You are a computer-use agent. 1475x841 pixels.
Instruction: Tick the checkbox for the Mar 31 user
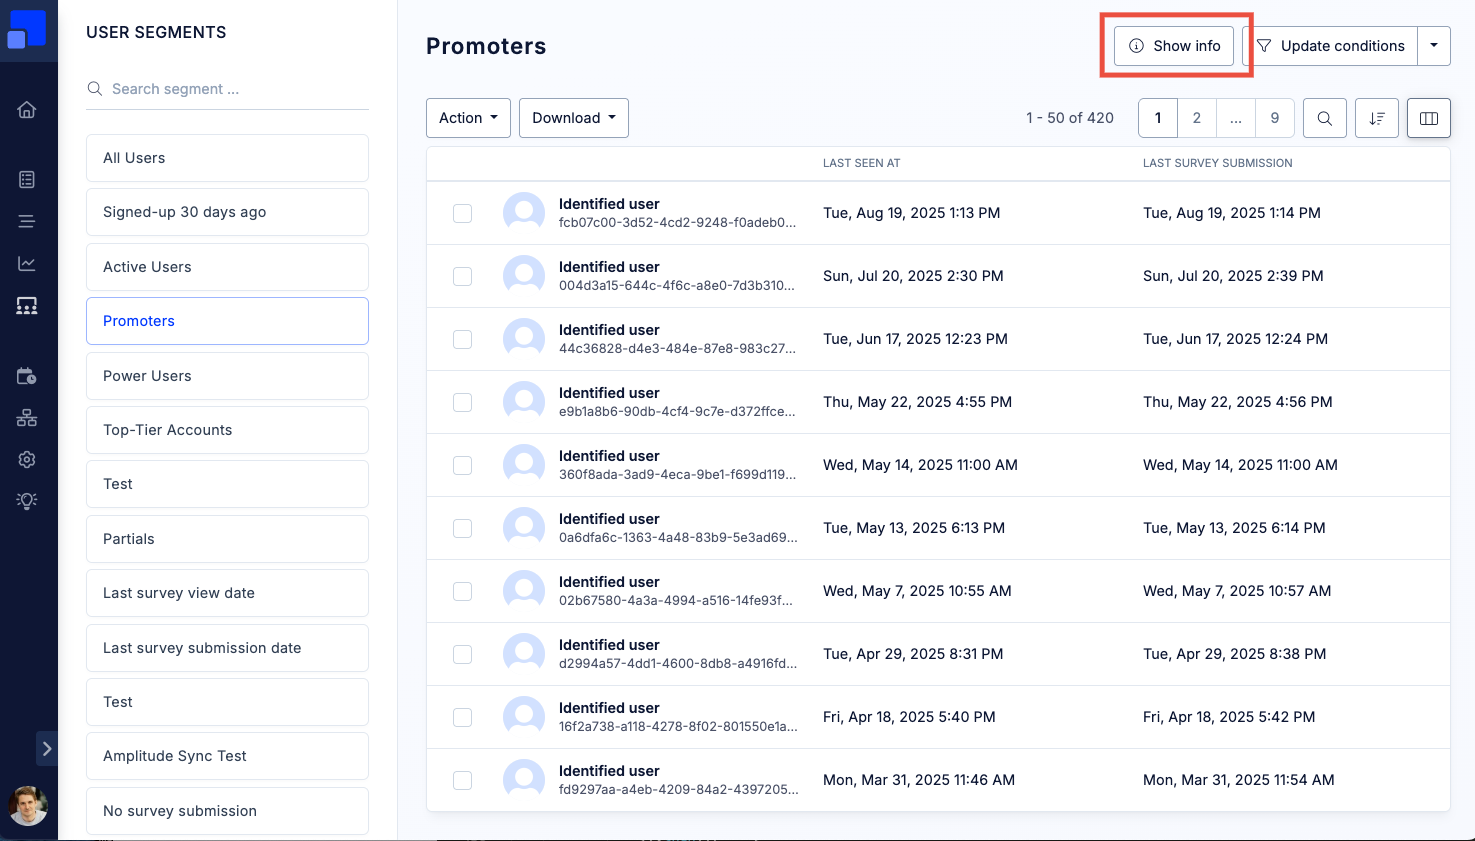click(462, 780)
